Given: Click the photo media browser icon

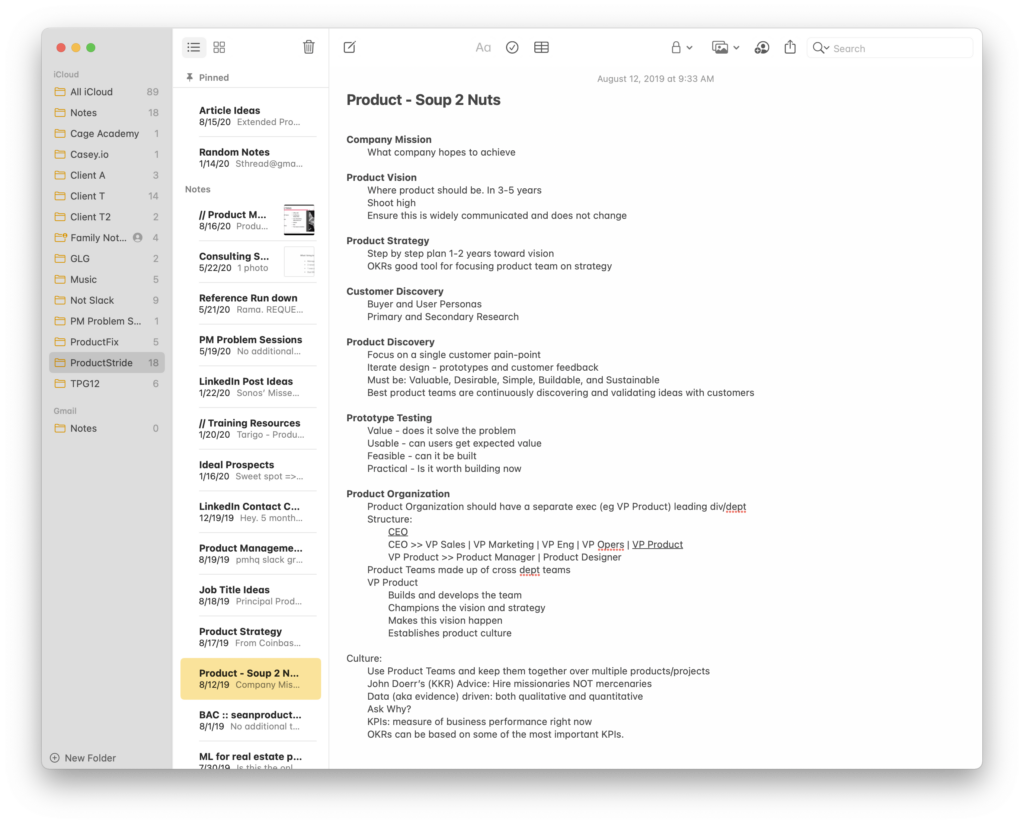Looking at the screenshot, I should tap(720, 47).
